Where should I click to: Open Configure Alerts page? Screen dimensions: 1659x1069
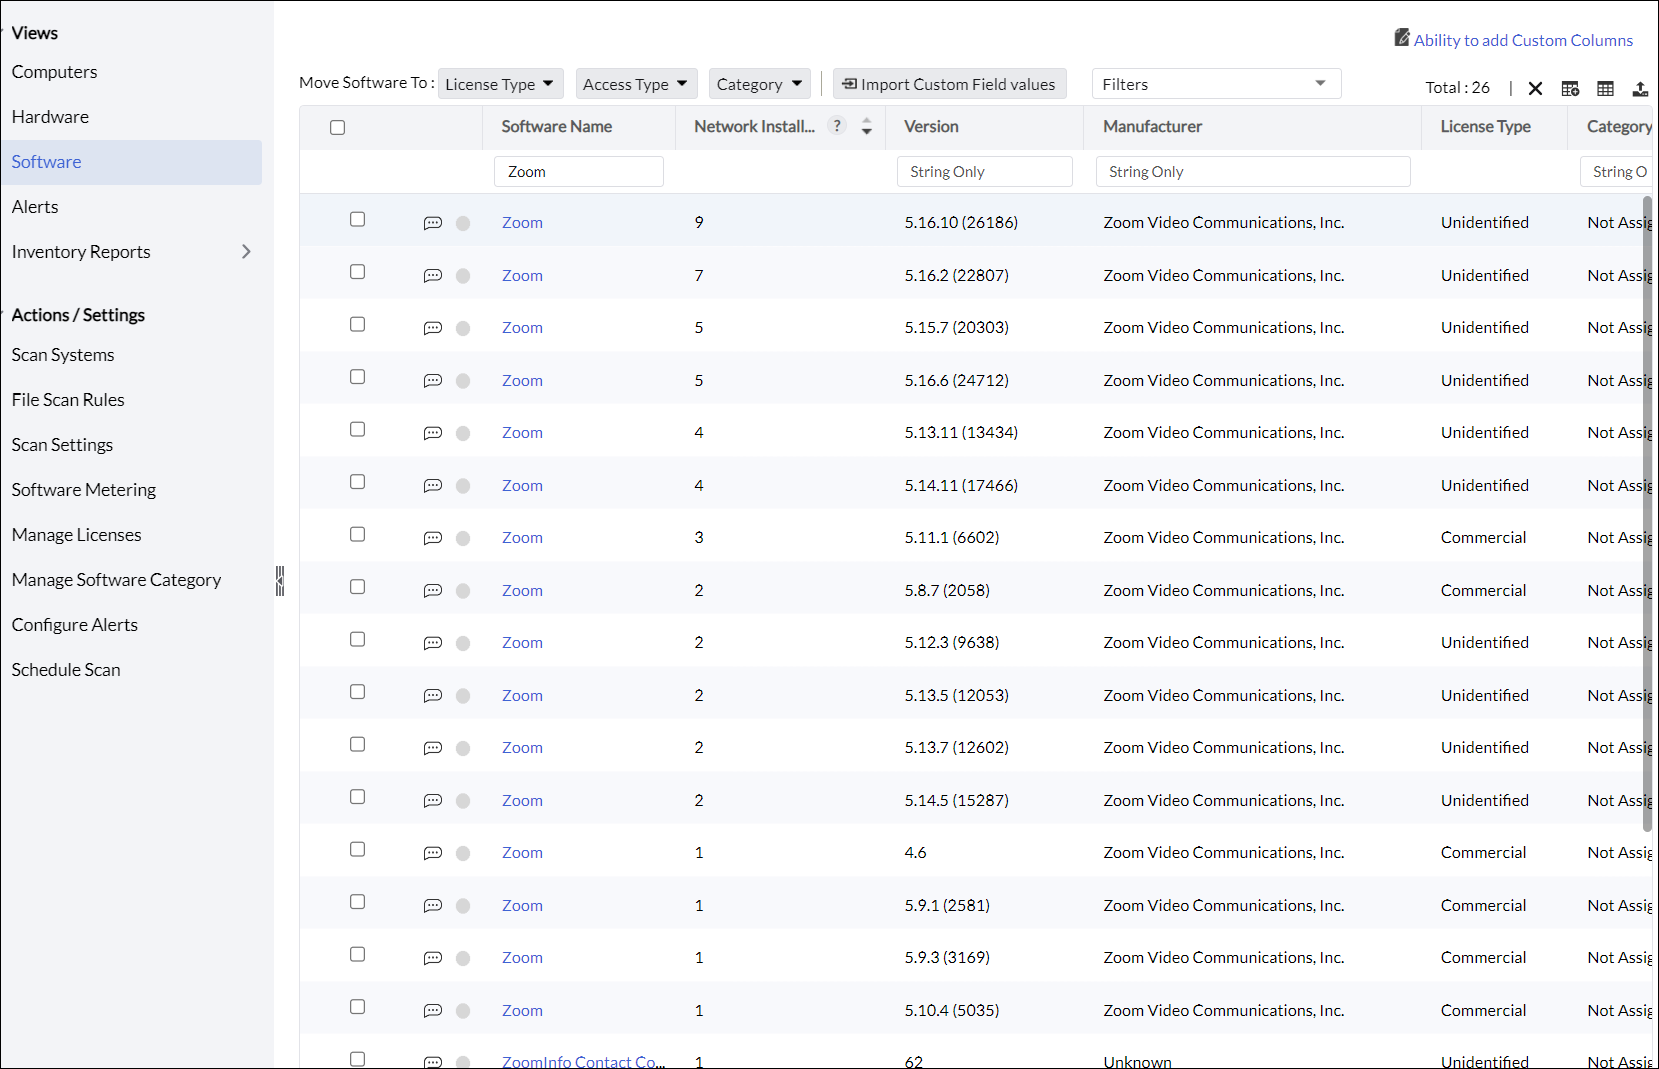click(75, 625)
